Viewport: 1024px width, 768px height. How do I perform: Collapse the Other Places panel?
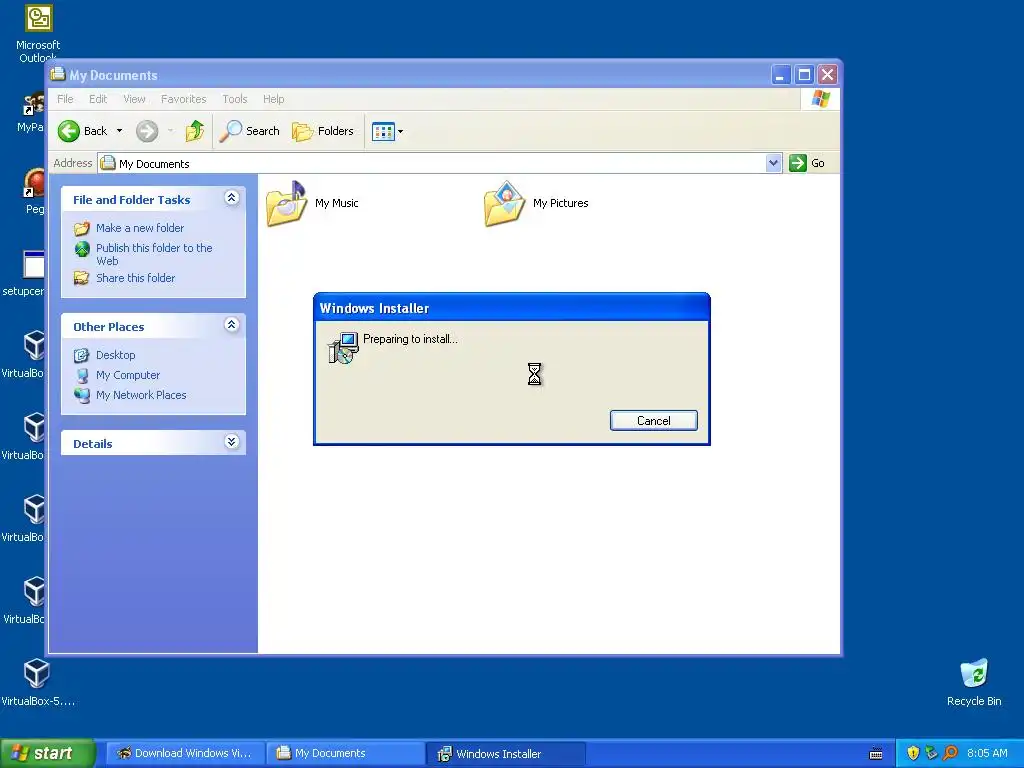231,325
